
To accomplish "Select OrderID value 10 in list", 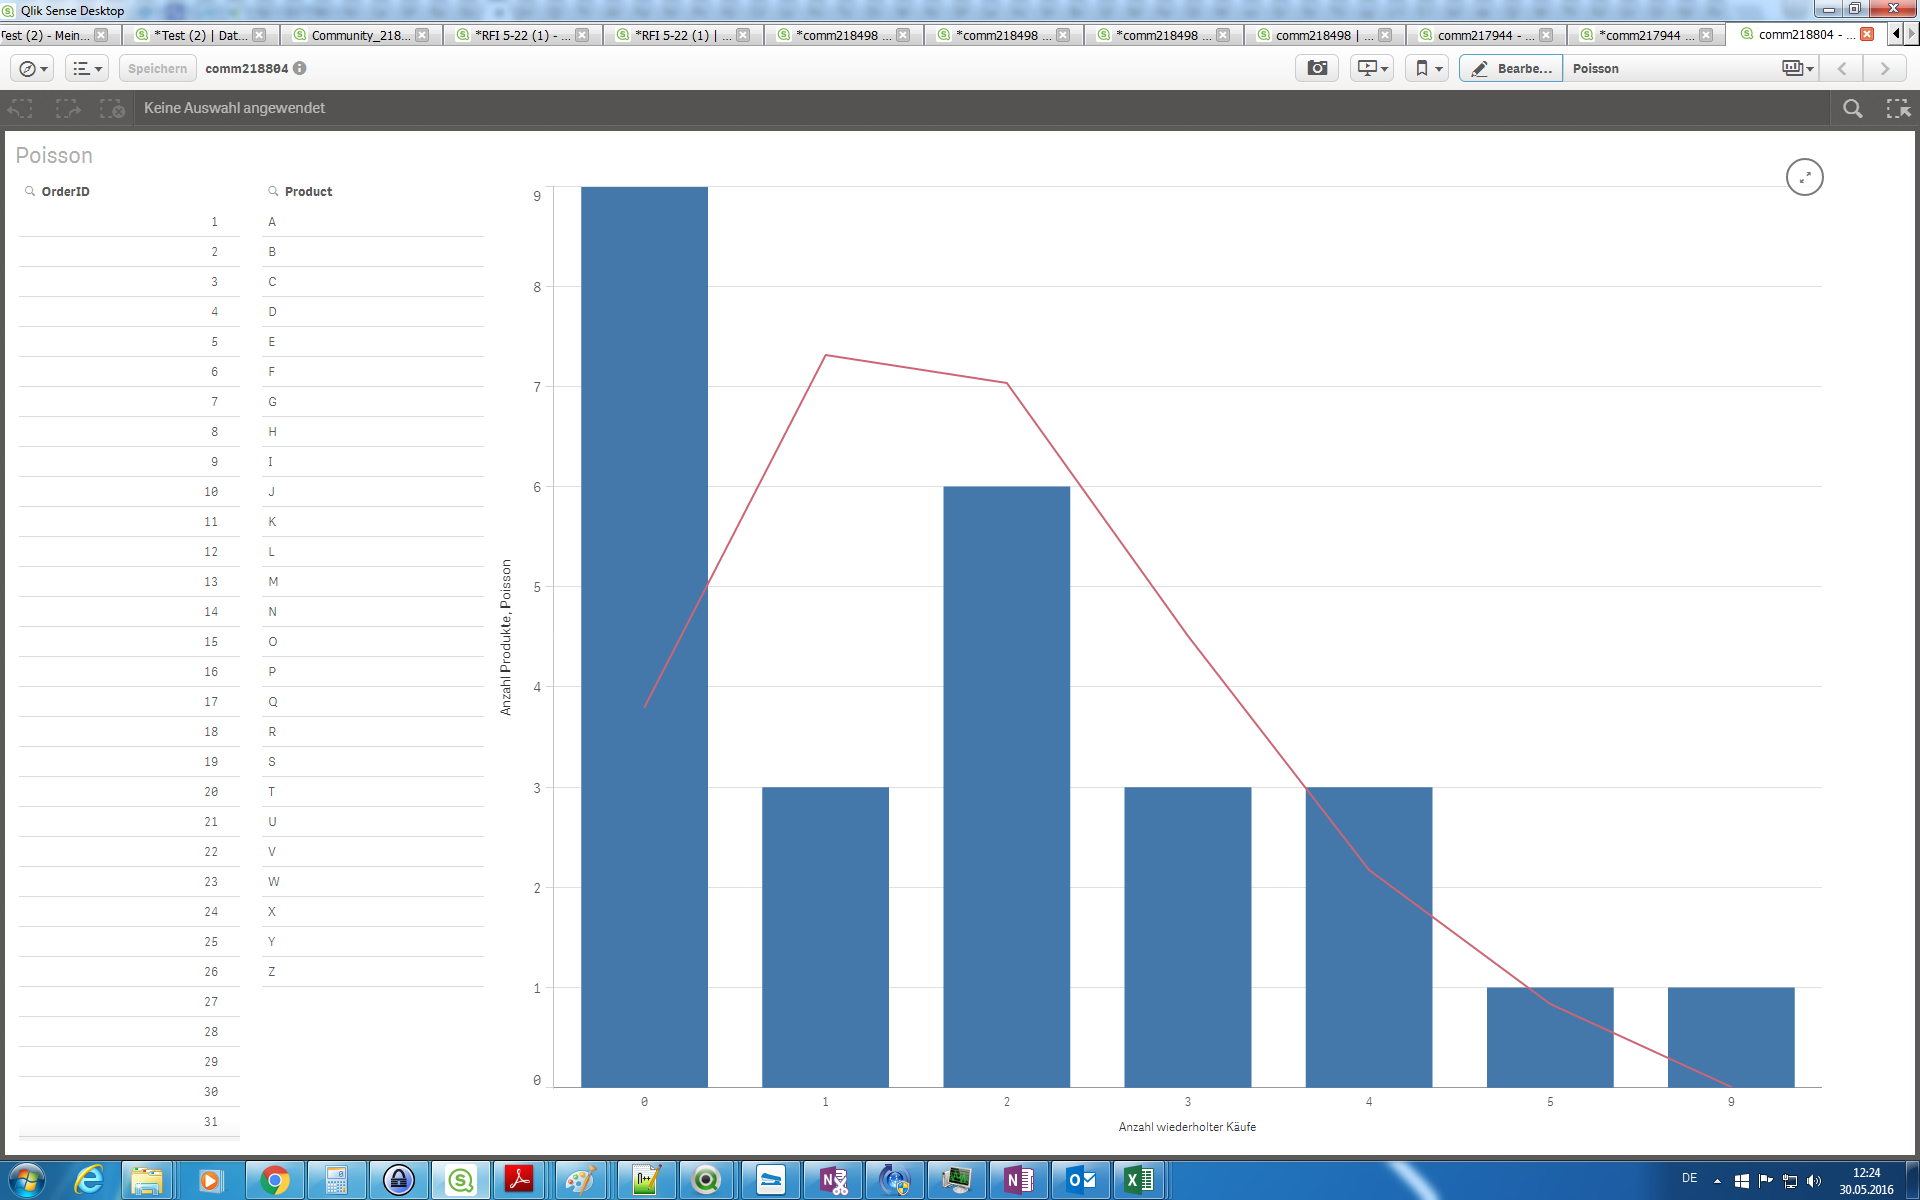I will point(211,492).
